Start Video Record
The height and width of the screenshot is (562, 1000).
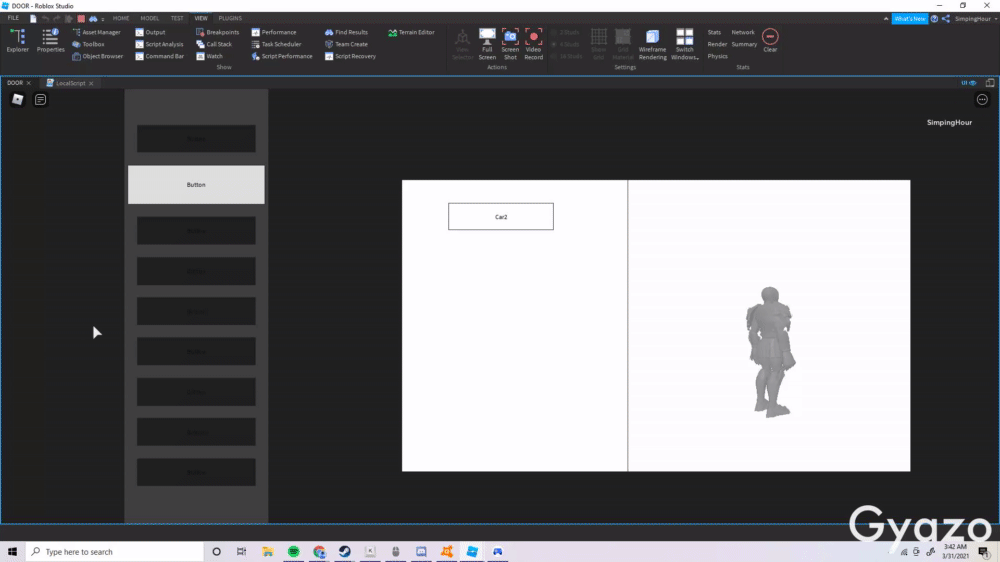click(533, 43)
